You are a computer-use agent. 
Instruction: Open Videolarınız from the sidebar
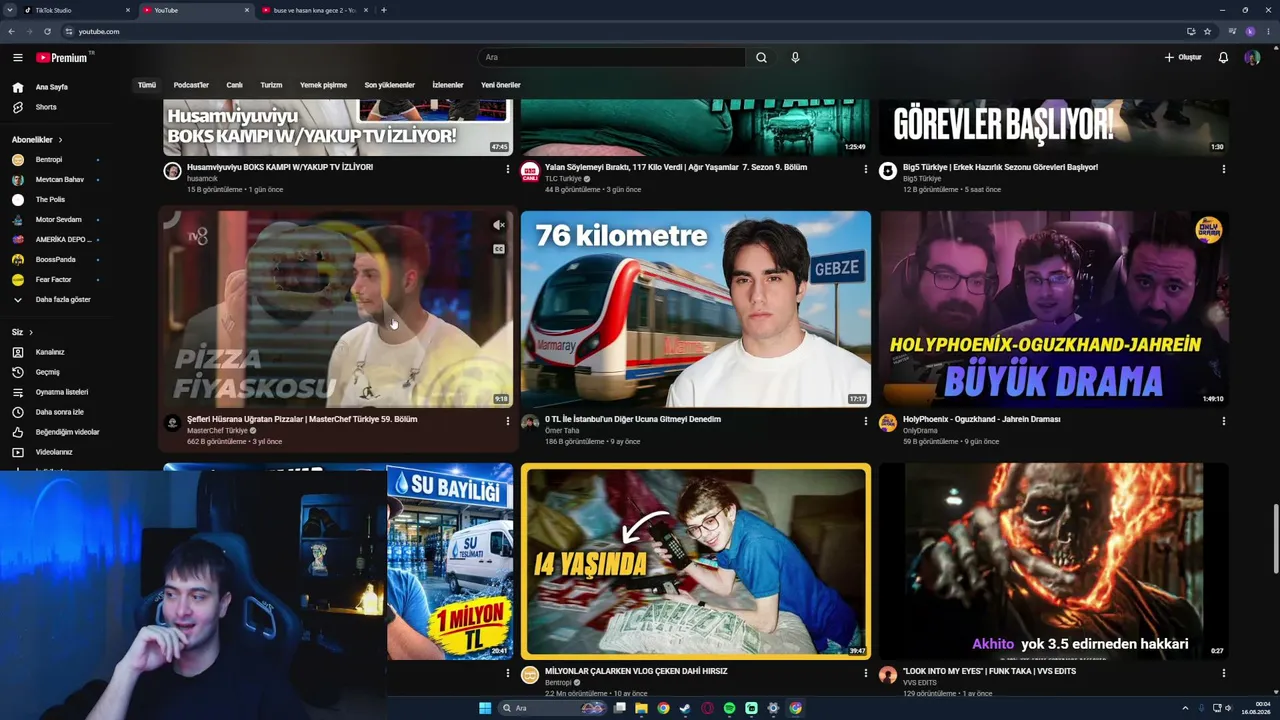click(54, 452)
